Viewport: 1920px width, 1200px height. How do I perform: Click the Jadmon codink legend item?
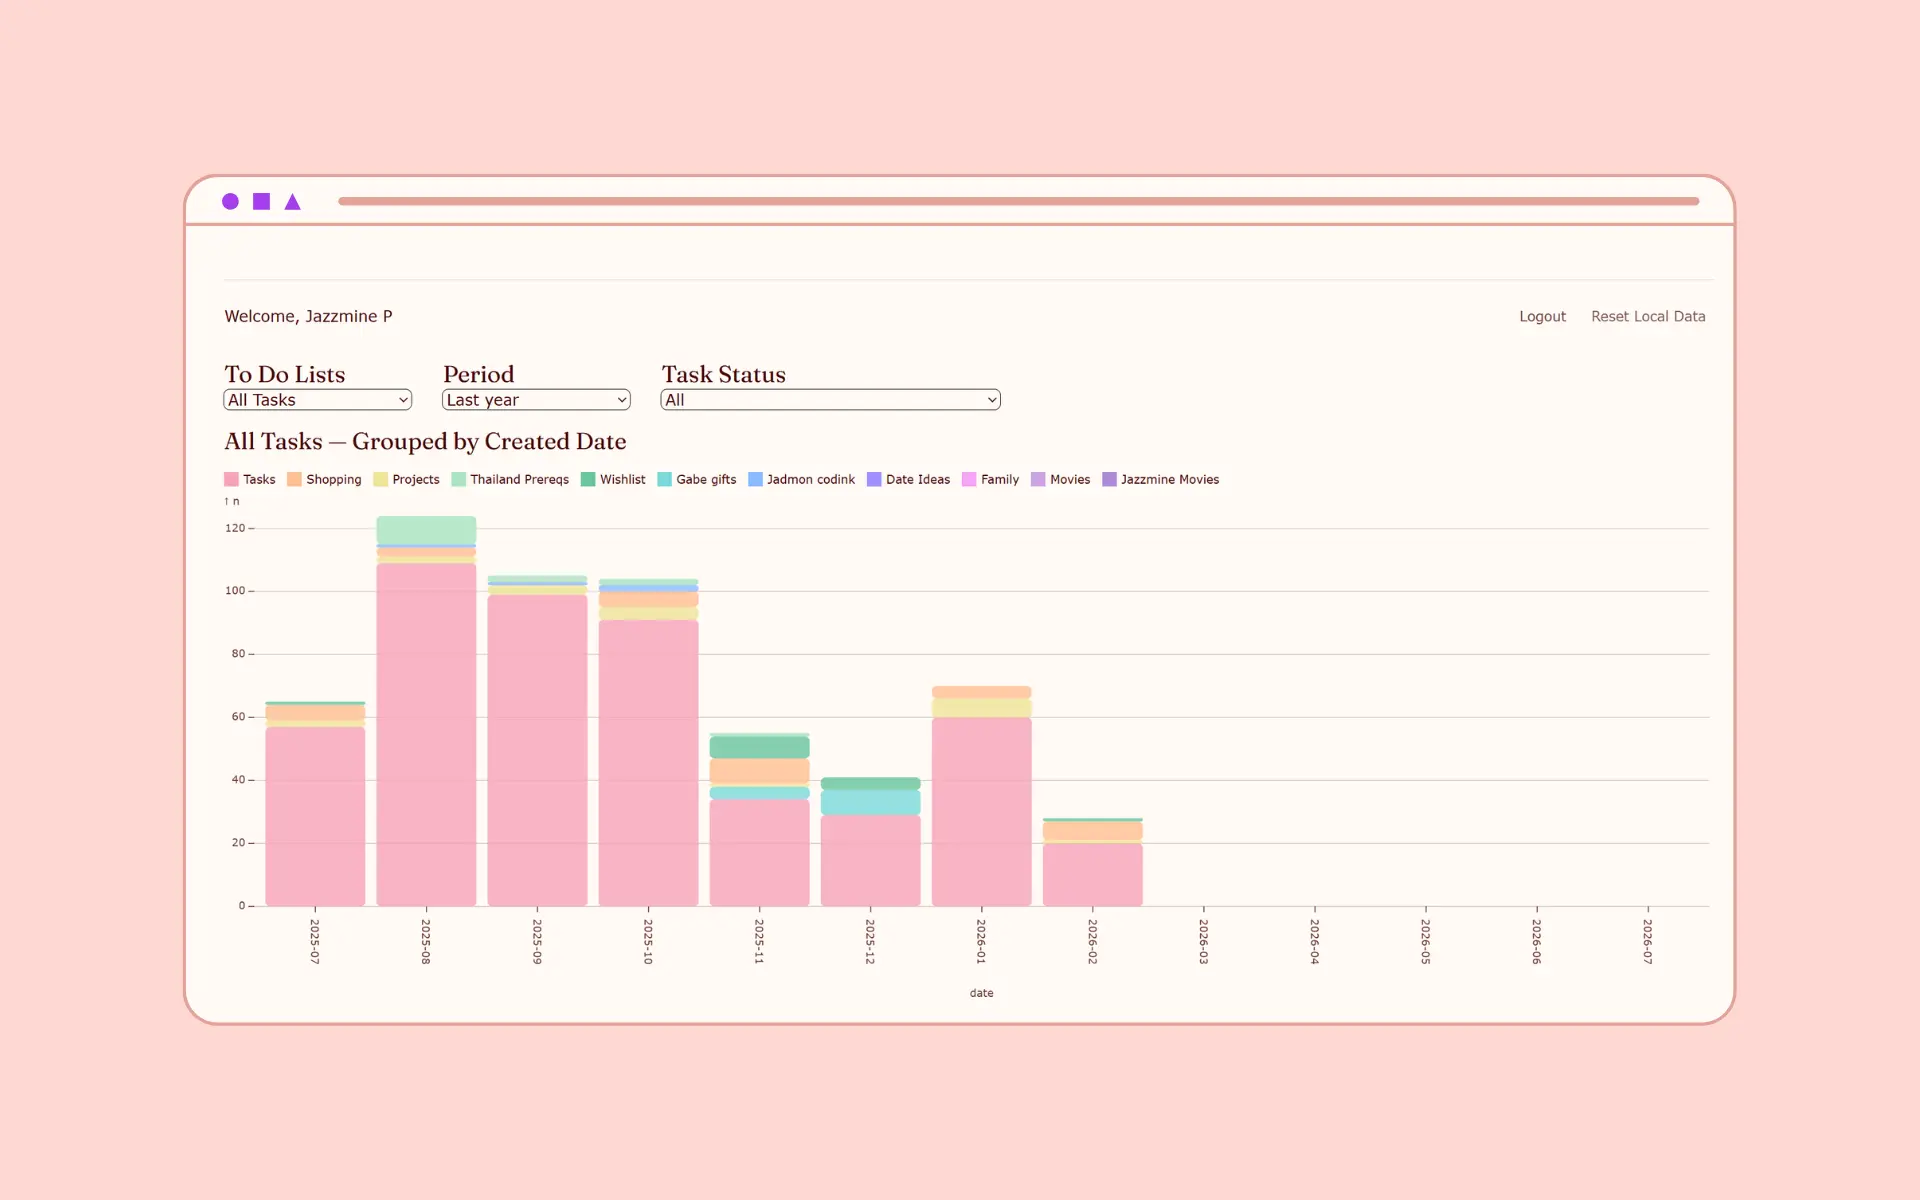(x=802, y=479)
